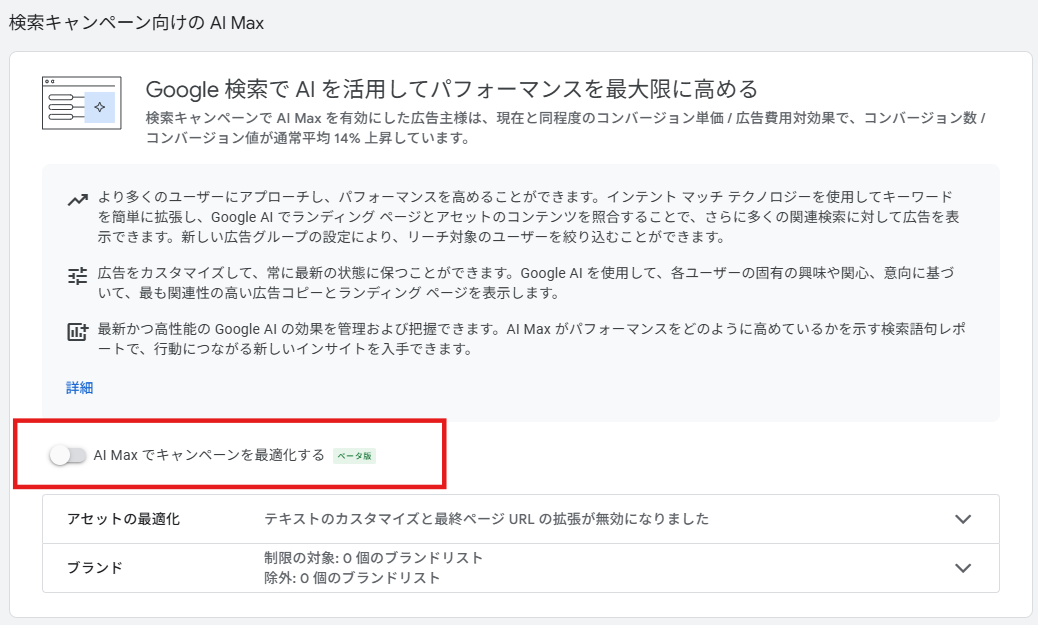This screenshot has height=625, width=1038.
Task: Click text 制限の対象: 0 個のブランドリスト
Action: [x=373, y=558]
